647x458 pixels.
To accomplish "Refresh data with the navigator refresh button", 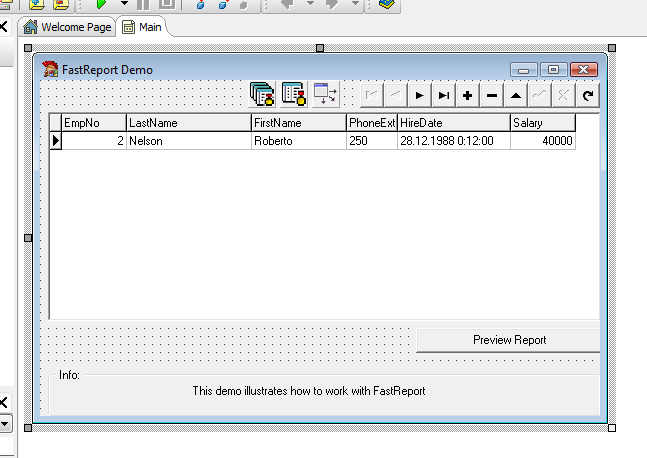I will pyautogui.click(x=588, y=95).
